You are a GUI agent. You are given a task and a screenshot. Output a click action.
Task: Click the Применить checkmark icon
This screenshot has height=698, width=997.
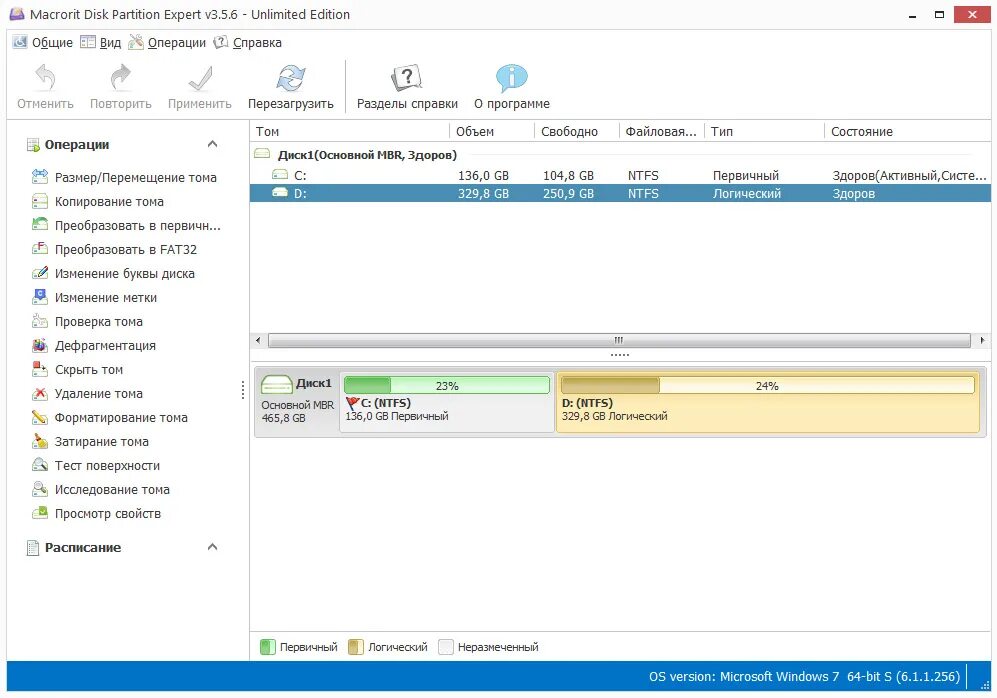pos(200,79)
